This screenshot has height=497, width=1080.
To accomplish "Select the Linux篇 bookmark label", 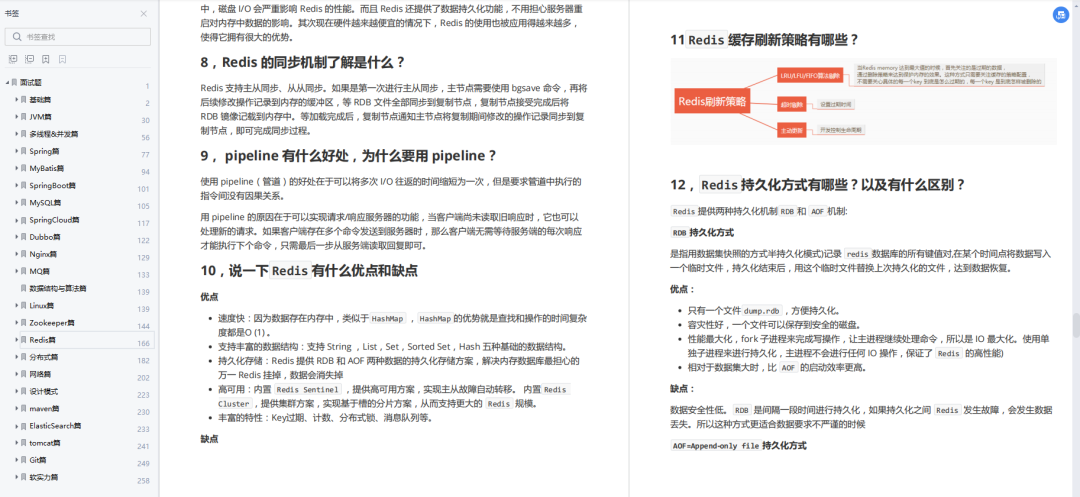I will coord(41,306).
